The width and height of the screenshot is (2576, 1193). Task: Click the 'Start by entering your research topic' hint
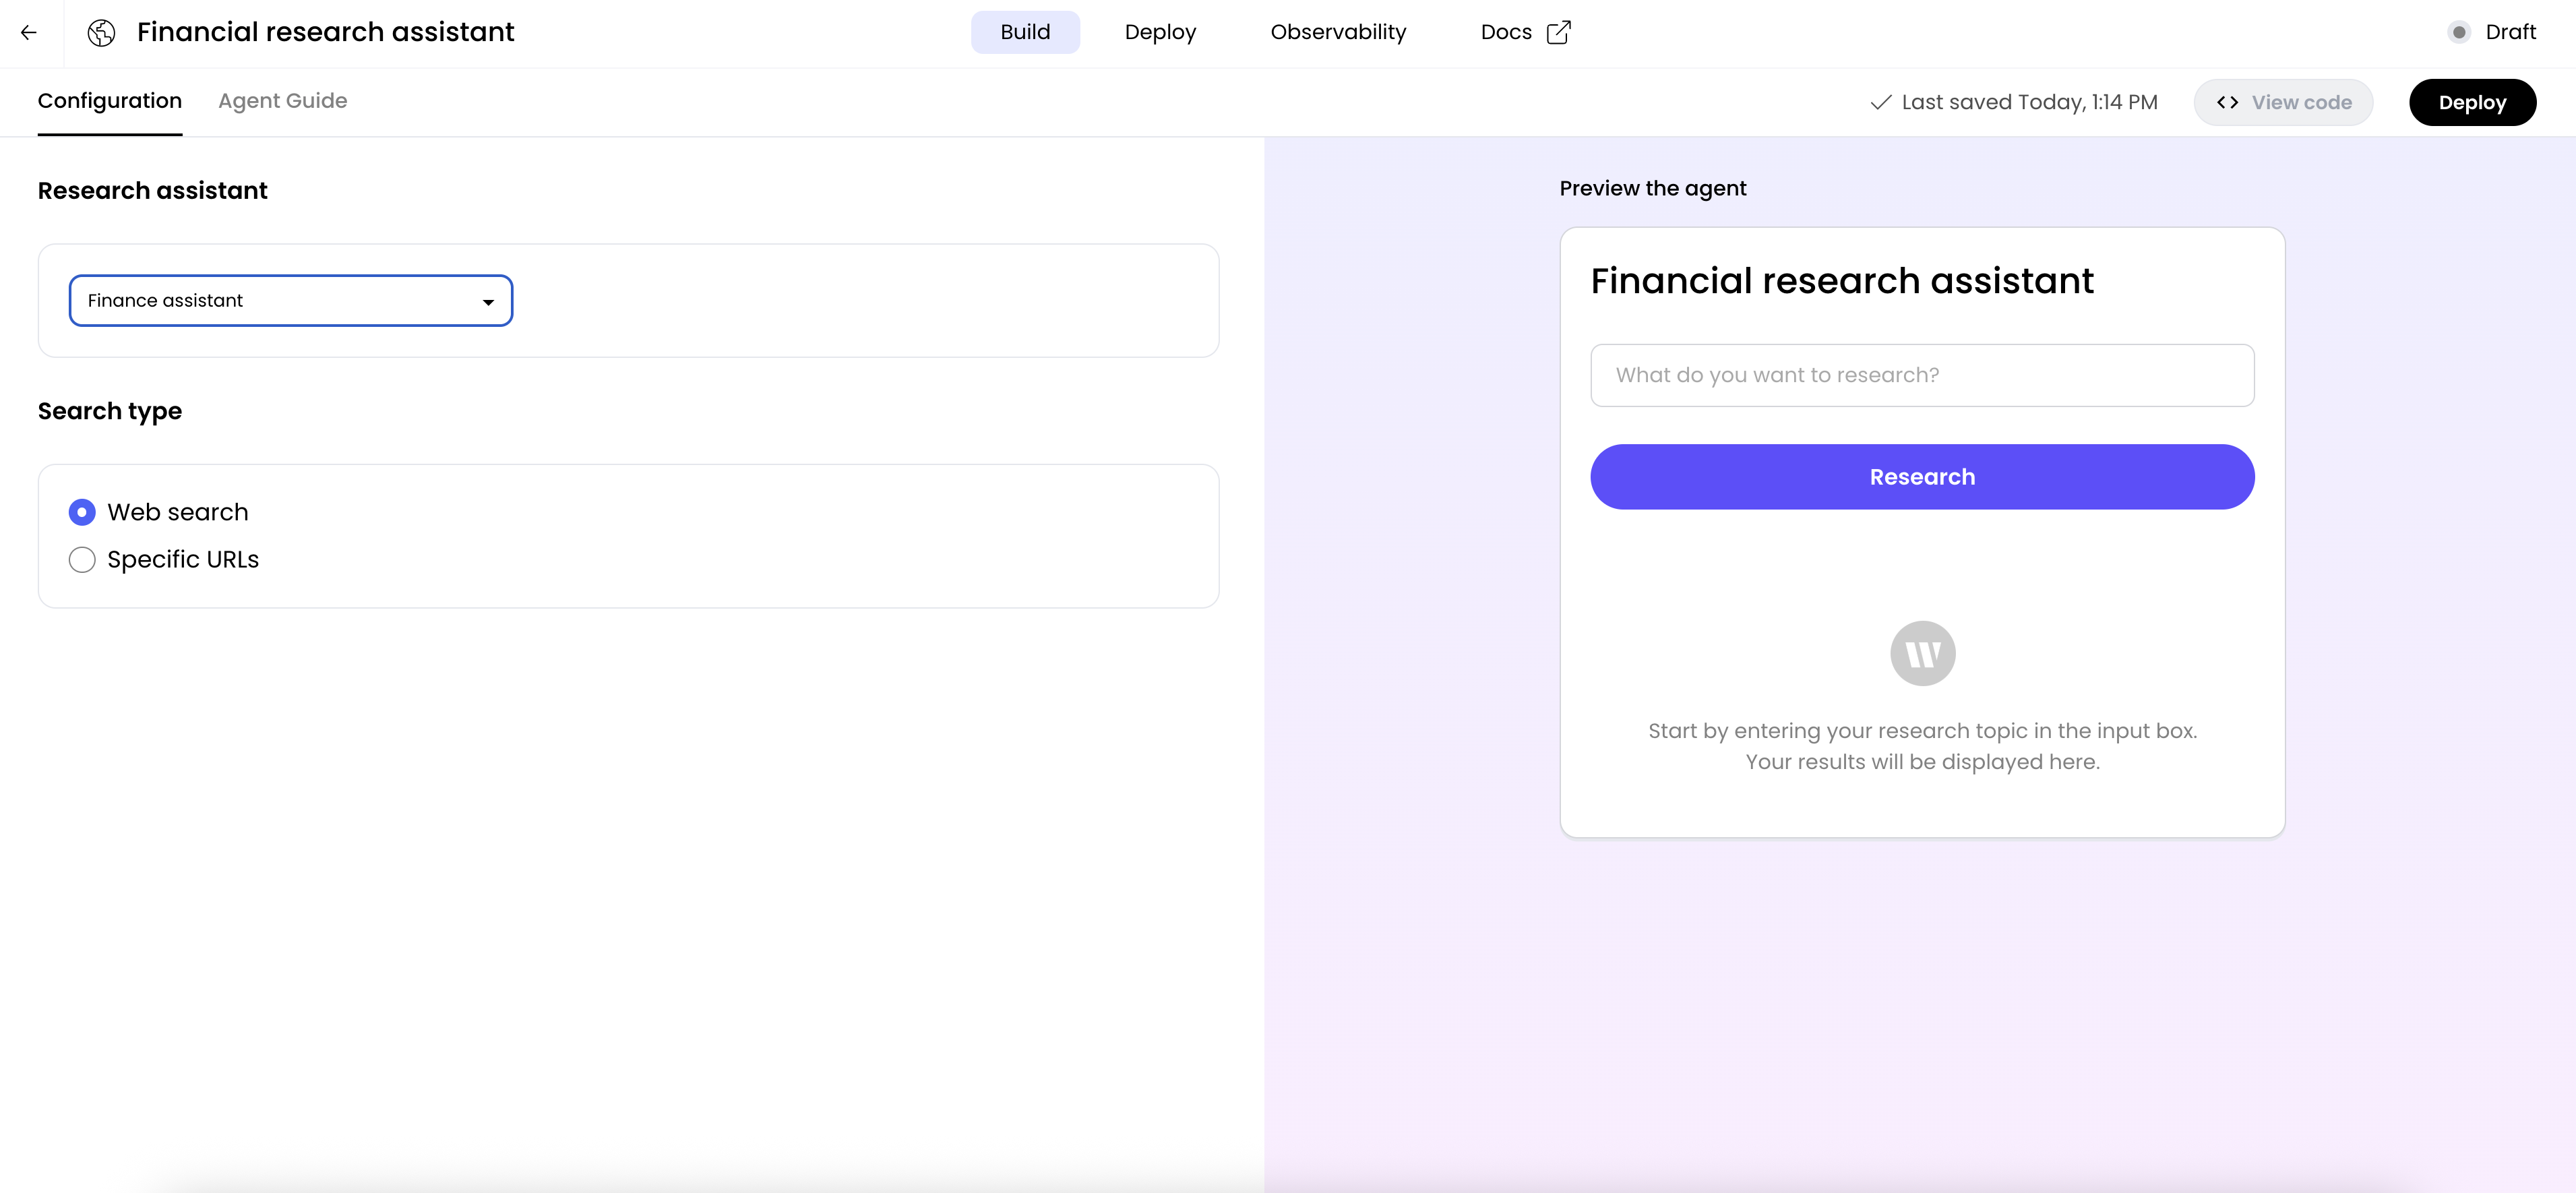click(x=1922, y=746)
